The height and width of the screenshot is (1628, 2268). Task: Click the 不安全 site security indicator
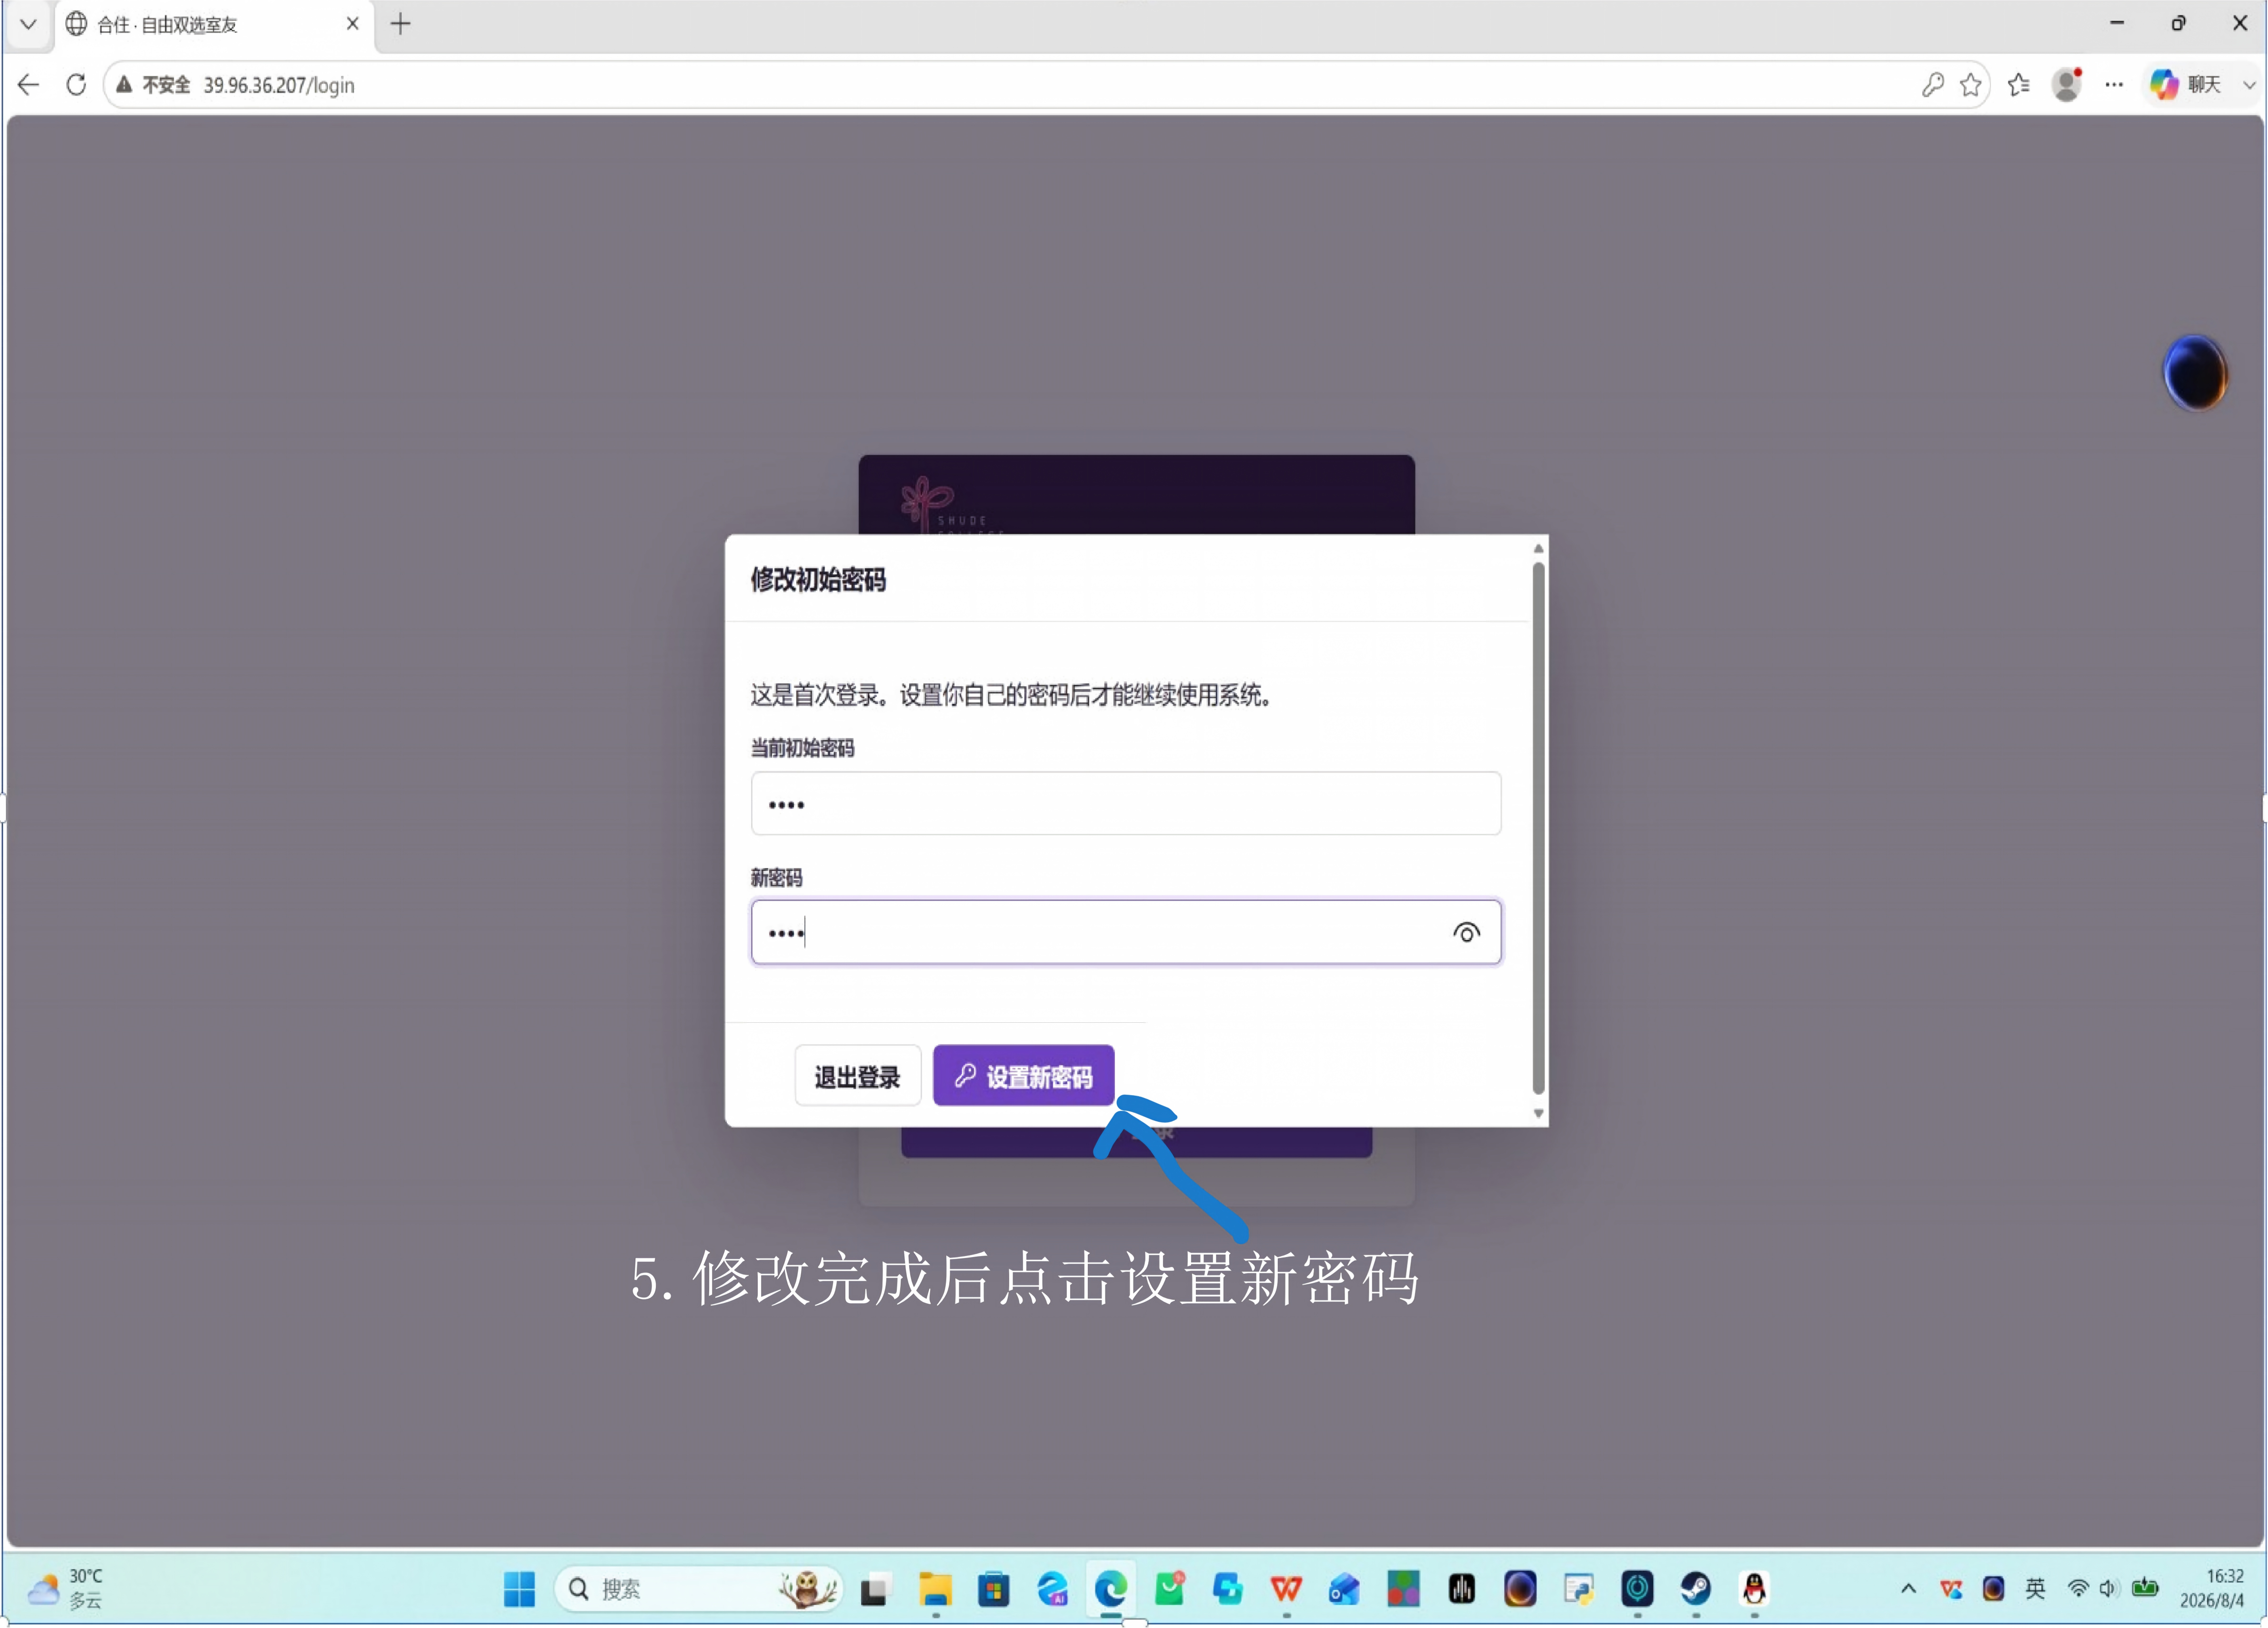(153, 85)
